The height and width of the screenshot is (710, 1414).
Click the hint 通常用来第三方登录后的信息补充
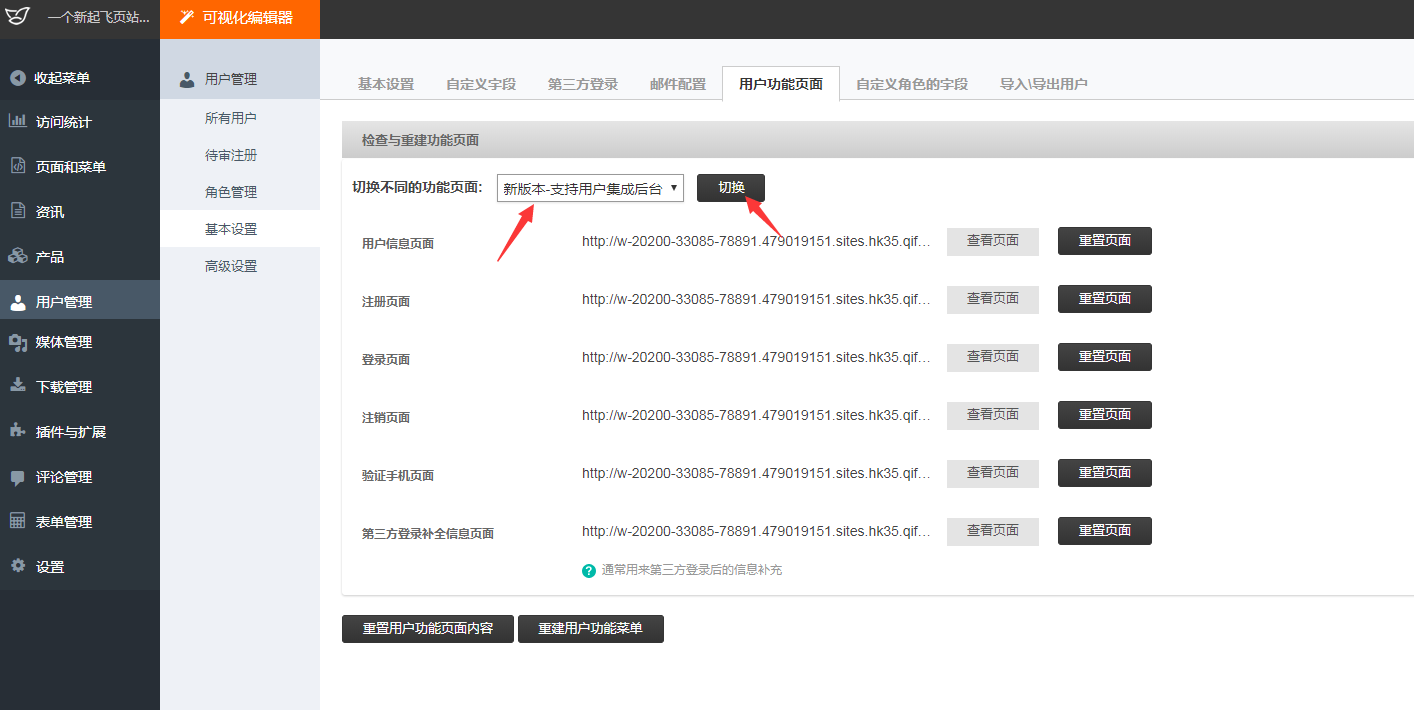tap(691, 570)
